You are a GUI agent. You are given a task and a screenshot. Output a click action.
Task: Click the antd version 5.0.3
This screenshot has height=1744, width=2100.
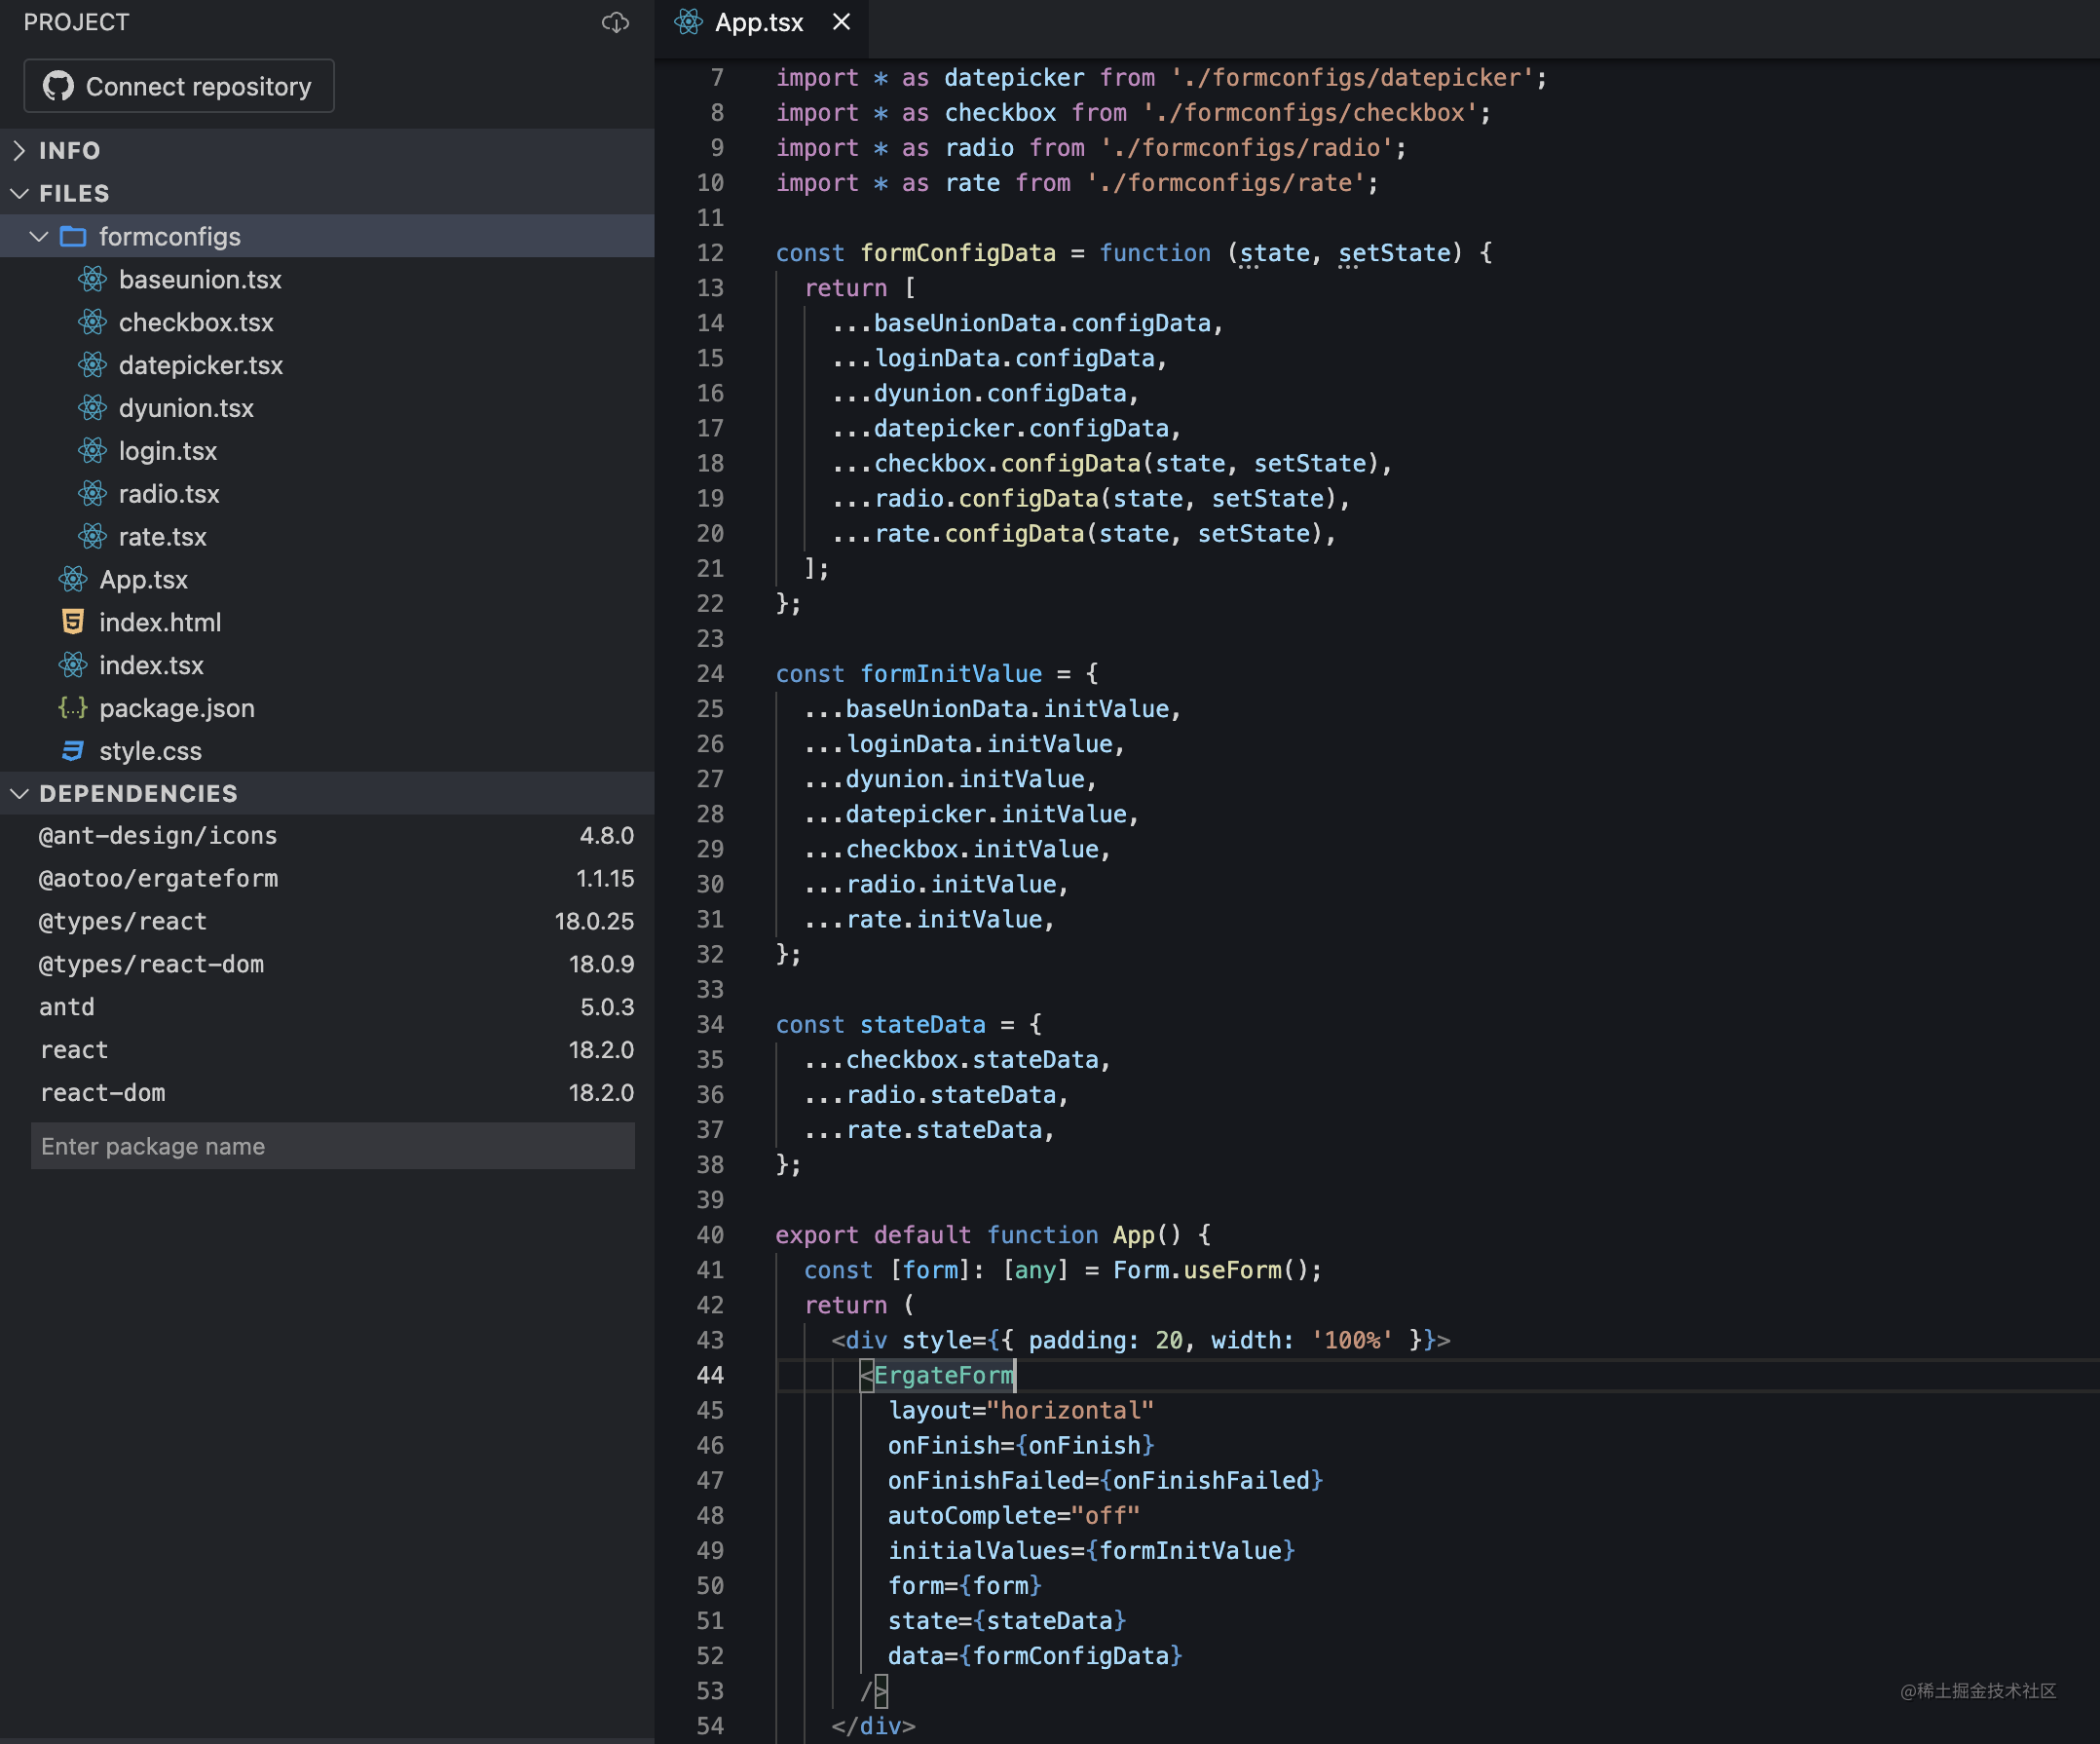pyautogui.click(x=607, y=1007)
